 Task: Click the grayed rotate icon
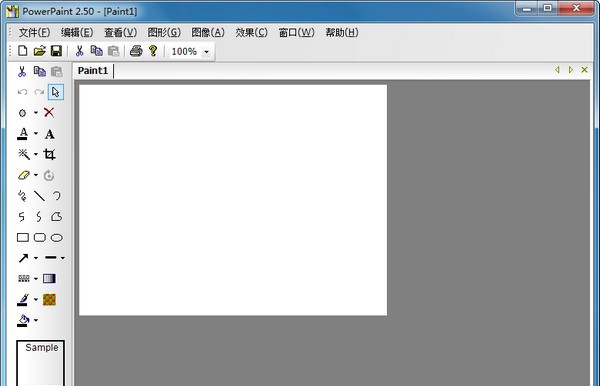click(x=49, y=175)
